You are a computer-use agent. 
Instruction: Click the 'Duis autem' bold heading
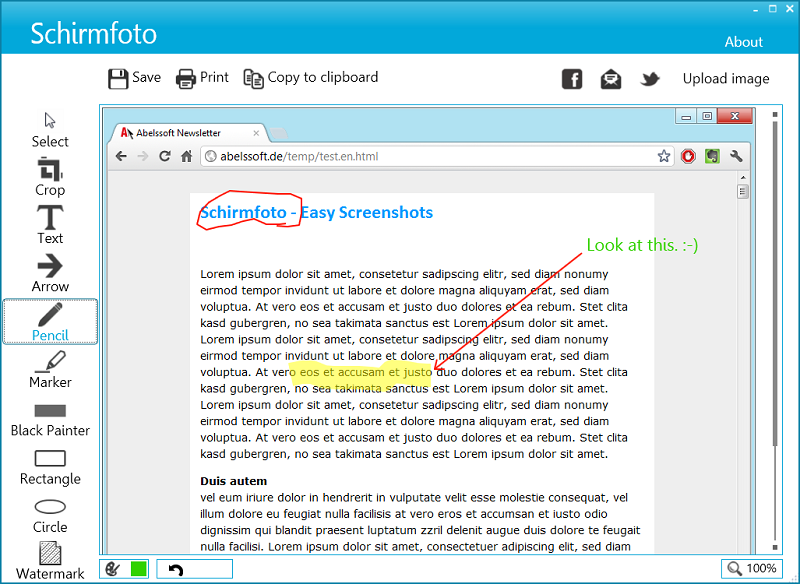pyautogui.click(x=234, y=481)
